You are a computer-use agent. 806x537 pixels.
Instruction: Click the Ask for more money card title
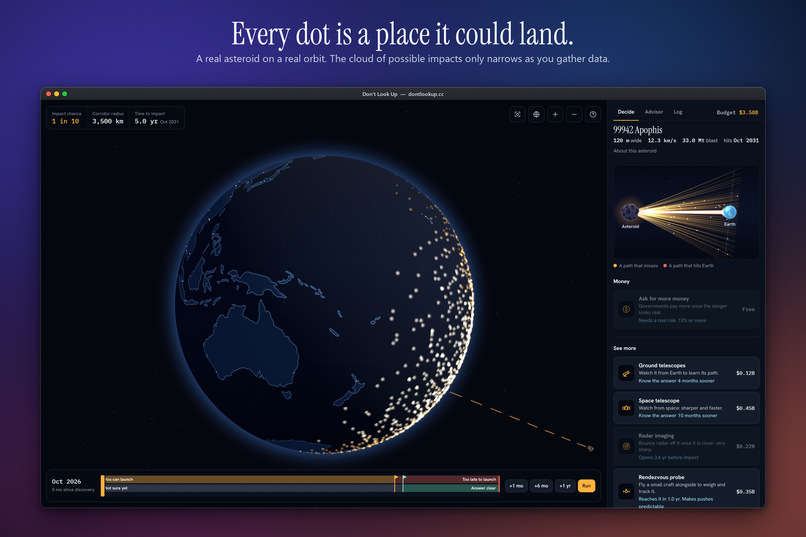coord(664,299)
